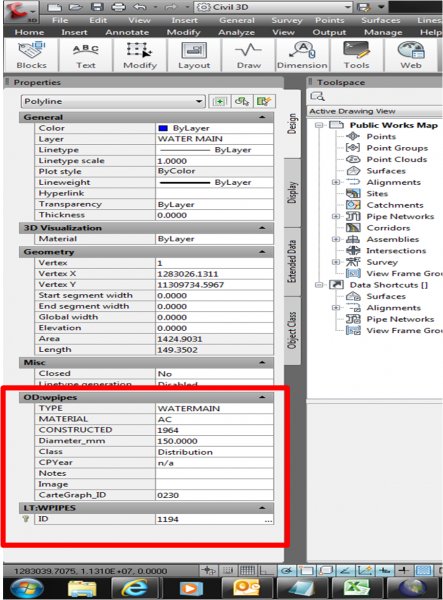Open the Annotate ribbon tab

pyautogui.click(x=127, y=33)
